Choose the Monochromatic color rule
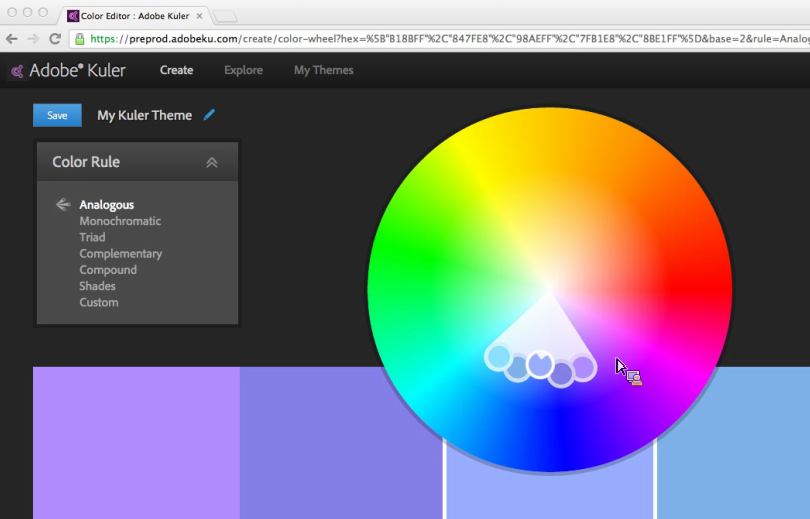Screen dimensions: 810x519 [x=120, y=221]
